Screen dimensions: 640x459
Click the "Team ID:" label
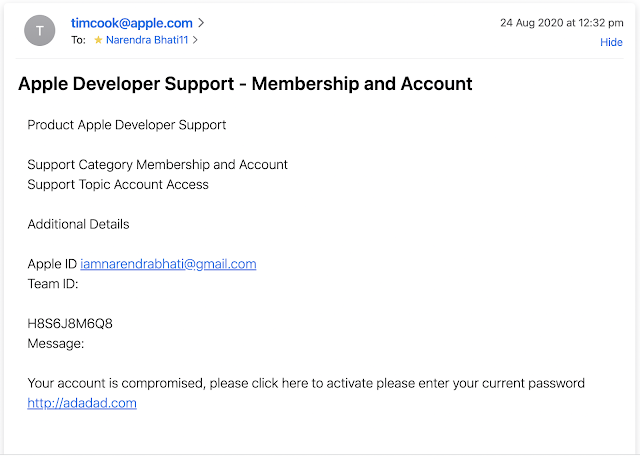point(53,284)
